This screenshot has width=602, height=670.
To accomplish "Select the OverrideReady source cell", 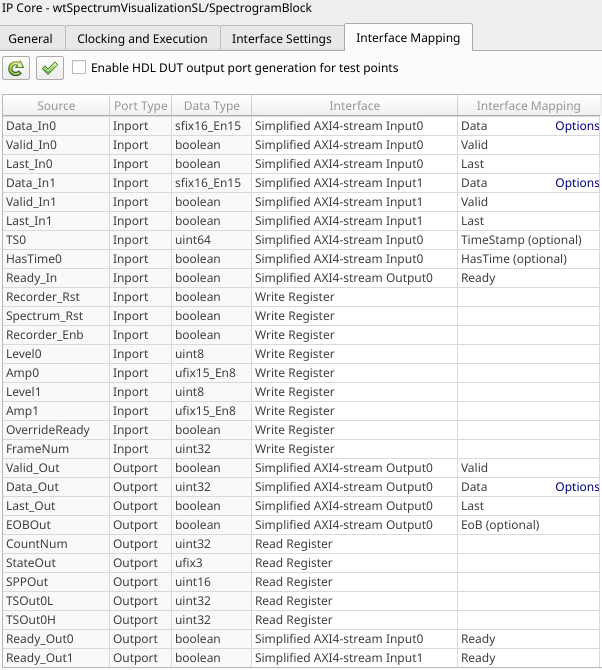I will click(x=56, y=429).
